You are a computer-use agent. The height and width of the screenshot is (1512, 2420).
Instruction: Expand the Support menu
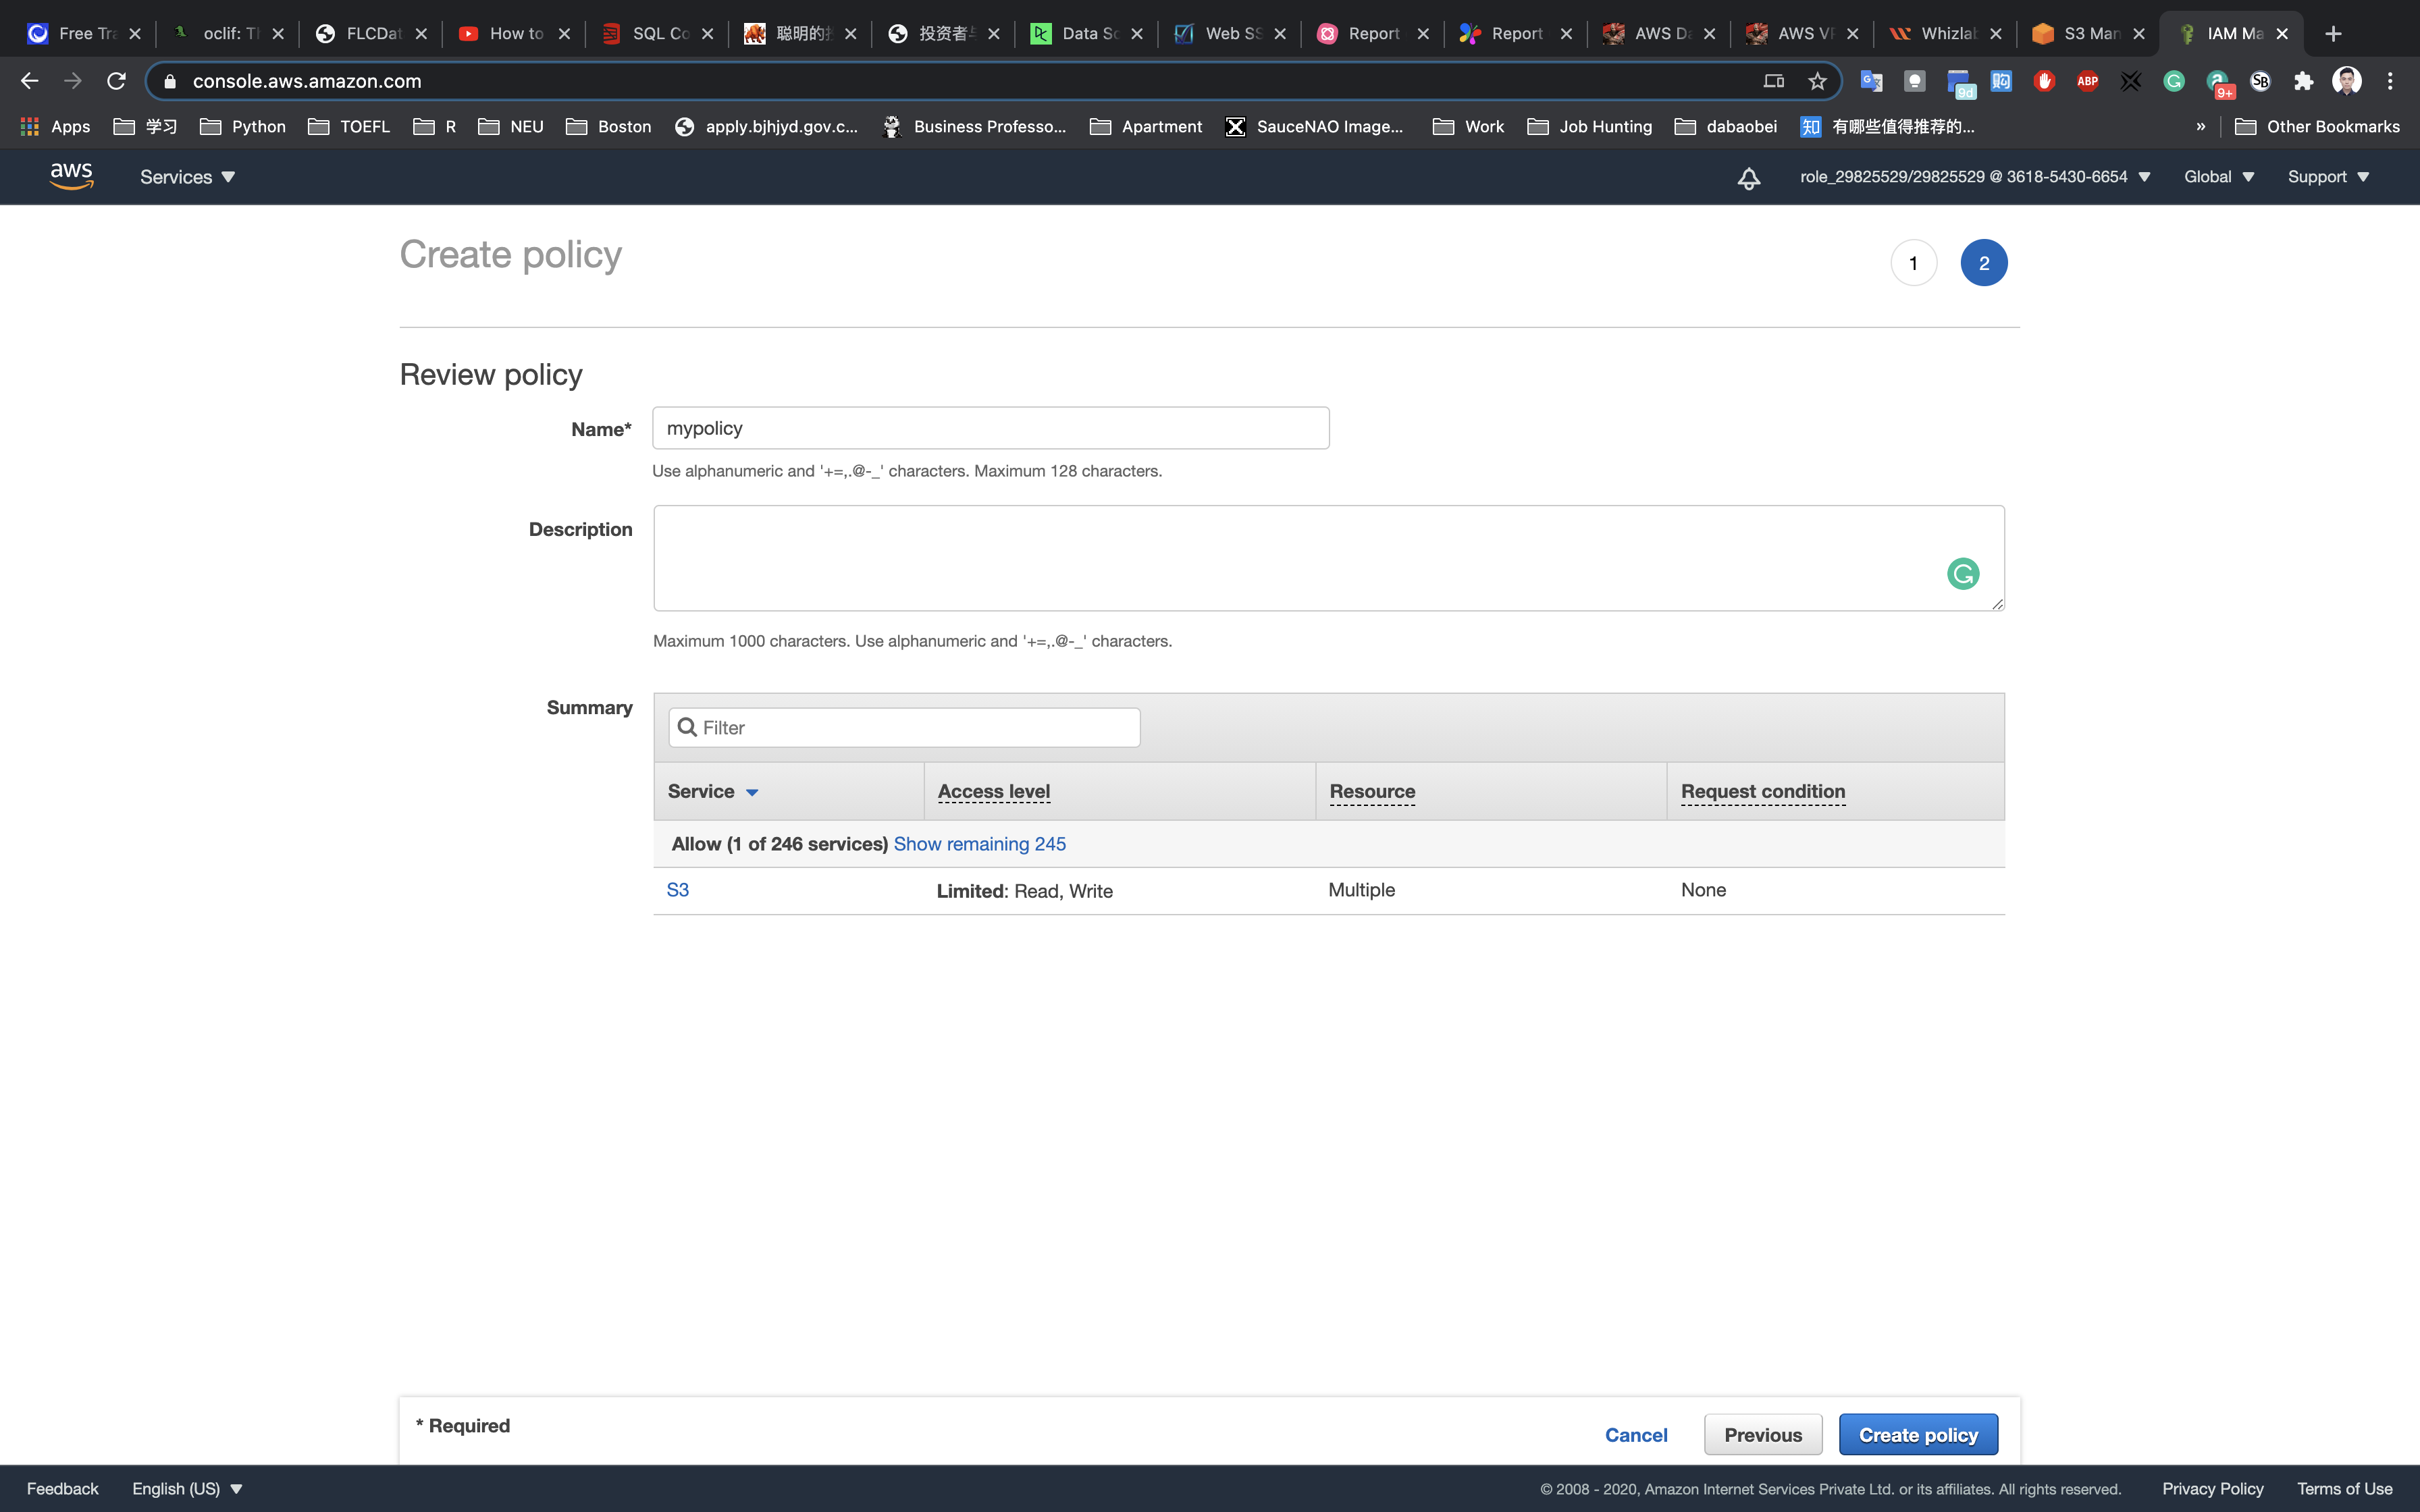pos(2328,177)
